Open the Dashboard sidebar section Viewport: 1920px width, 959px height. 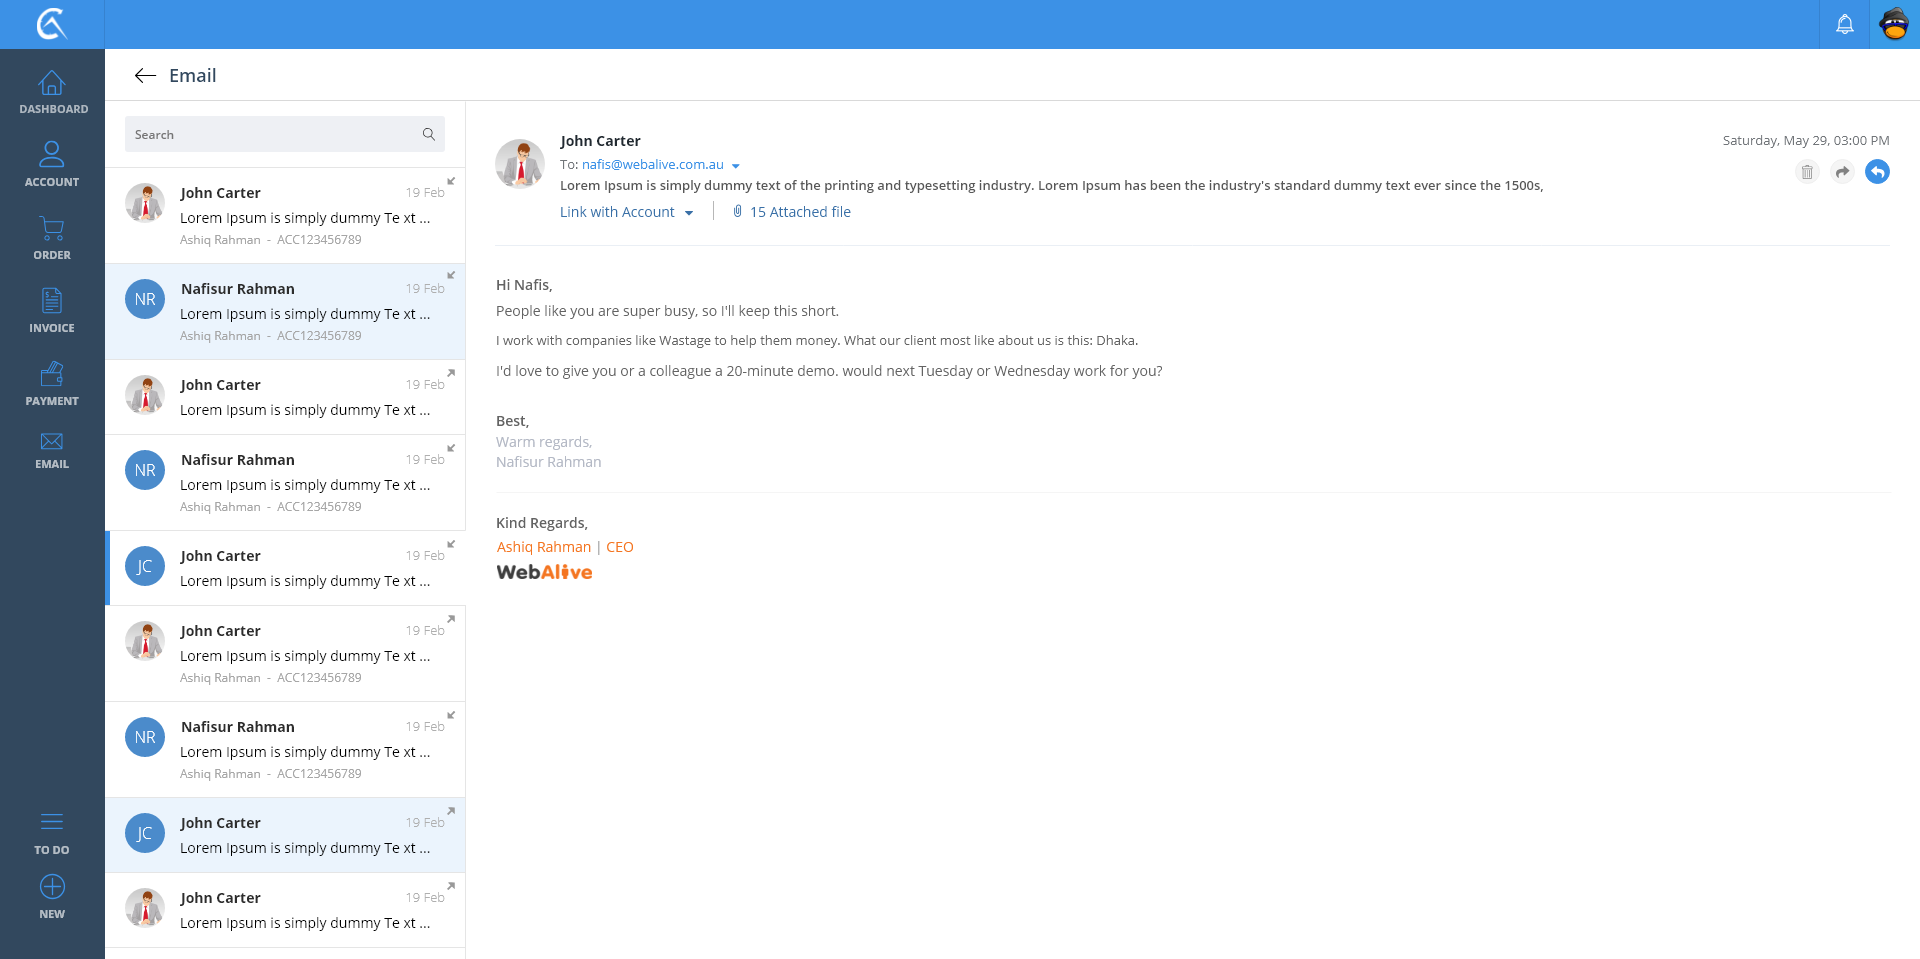coord(52,92)
